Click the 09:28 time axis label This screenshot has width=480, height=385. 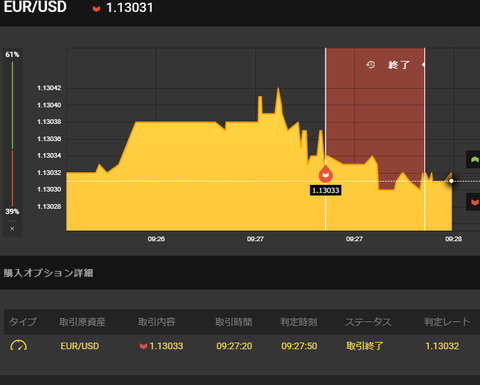454,239
